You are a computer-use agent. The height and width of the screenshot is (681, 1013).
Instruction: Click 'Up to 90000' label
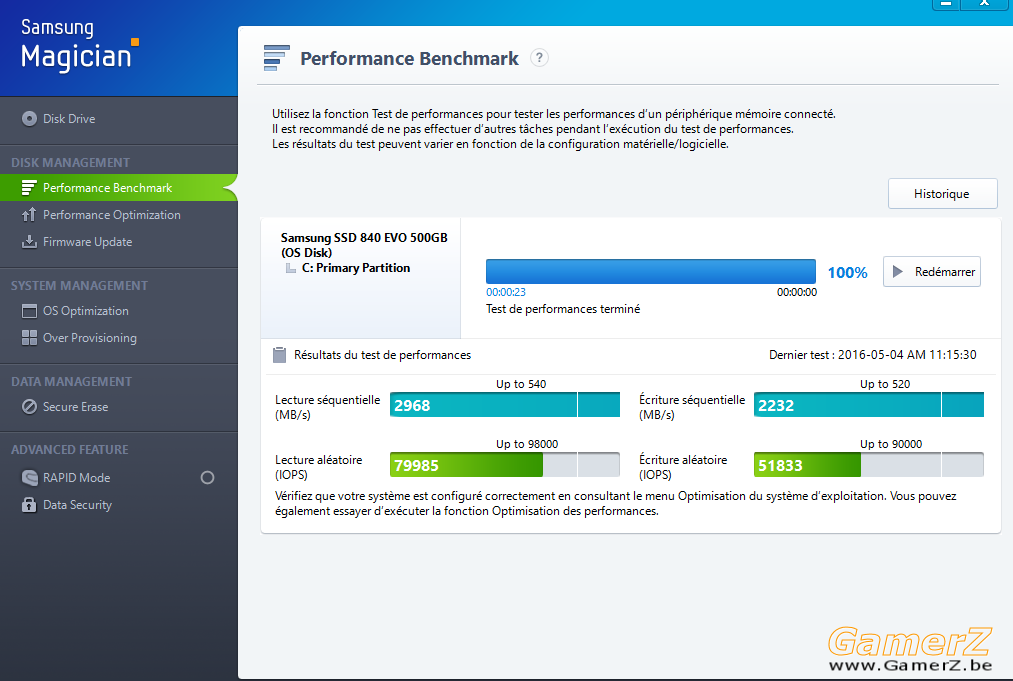pyautogui.click(x=891, y=444)
